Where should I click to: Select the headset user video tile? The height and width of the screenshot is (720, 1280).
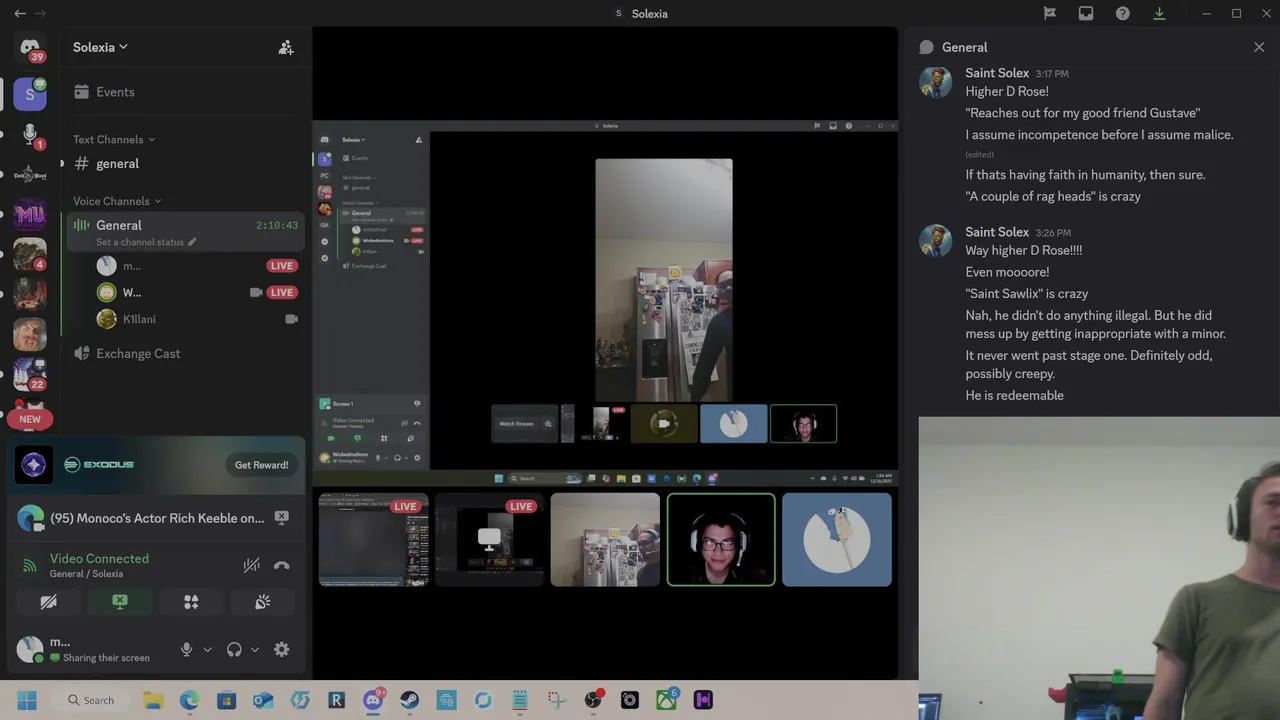click(721, 539)
